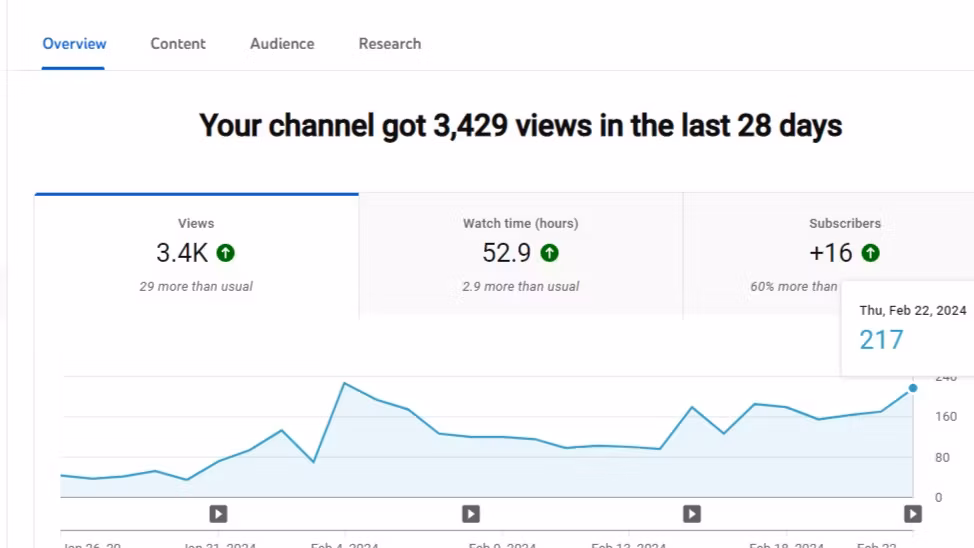The height and width of the screenshot is (548, 974).
Task: Select the Watch time (hours) card title
Action: tap(520, 224)
